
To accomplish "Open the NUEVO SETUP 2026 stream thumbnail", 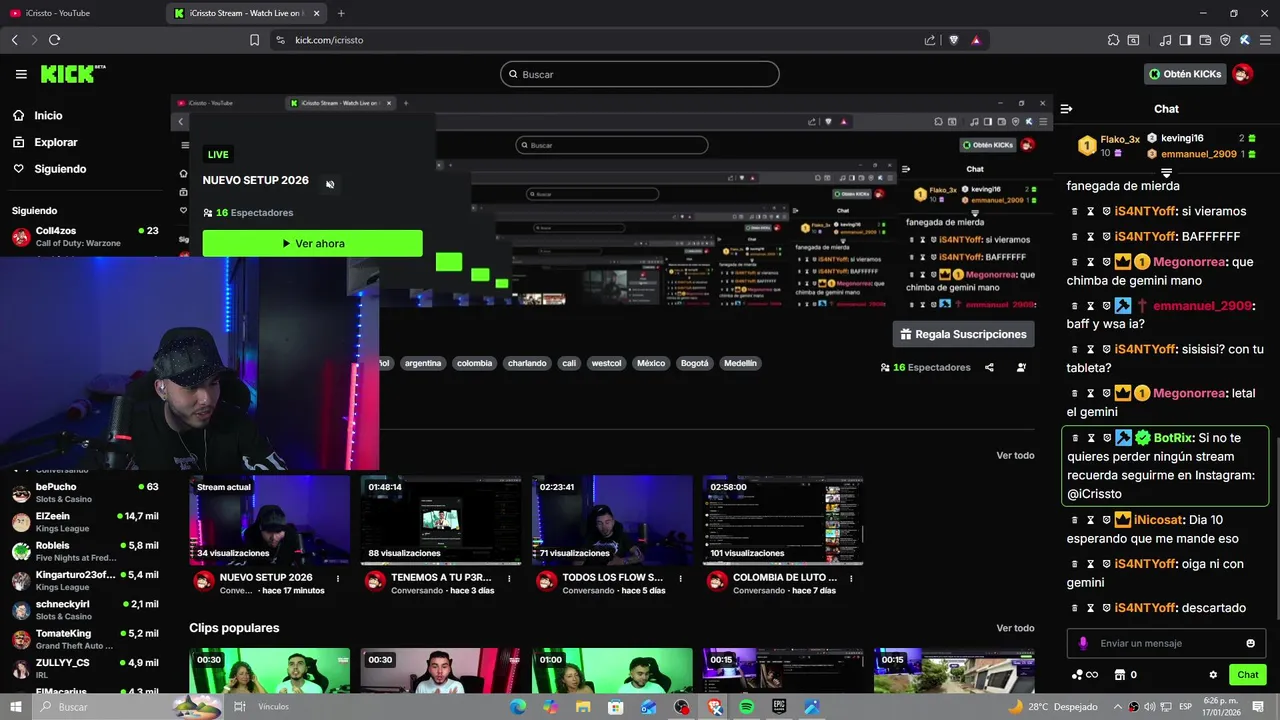I will pos(270,520).
